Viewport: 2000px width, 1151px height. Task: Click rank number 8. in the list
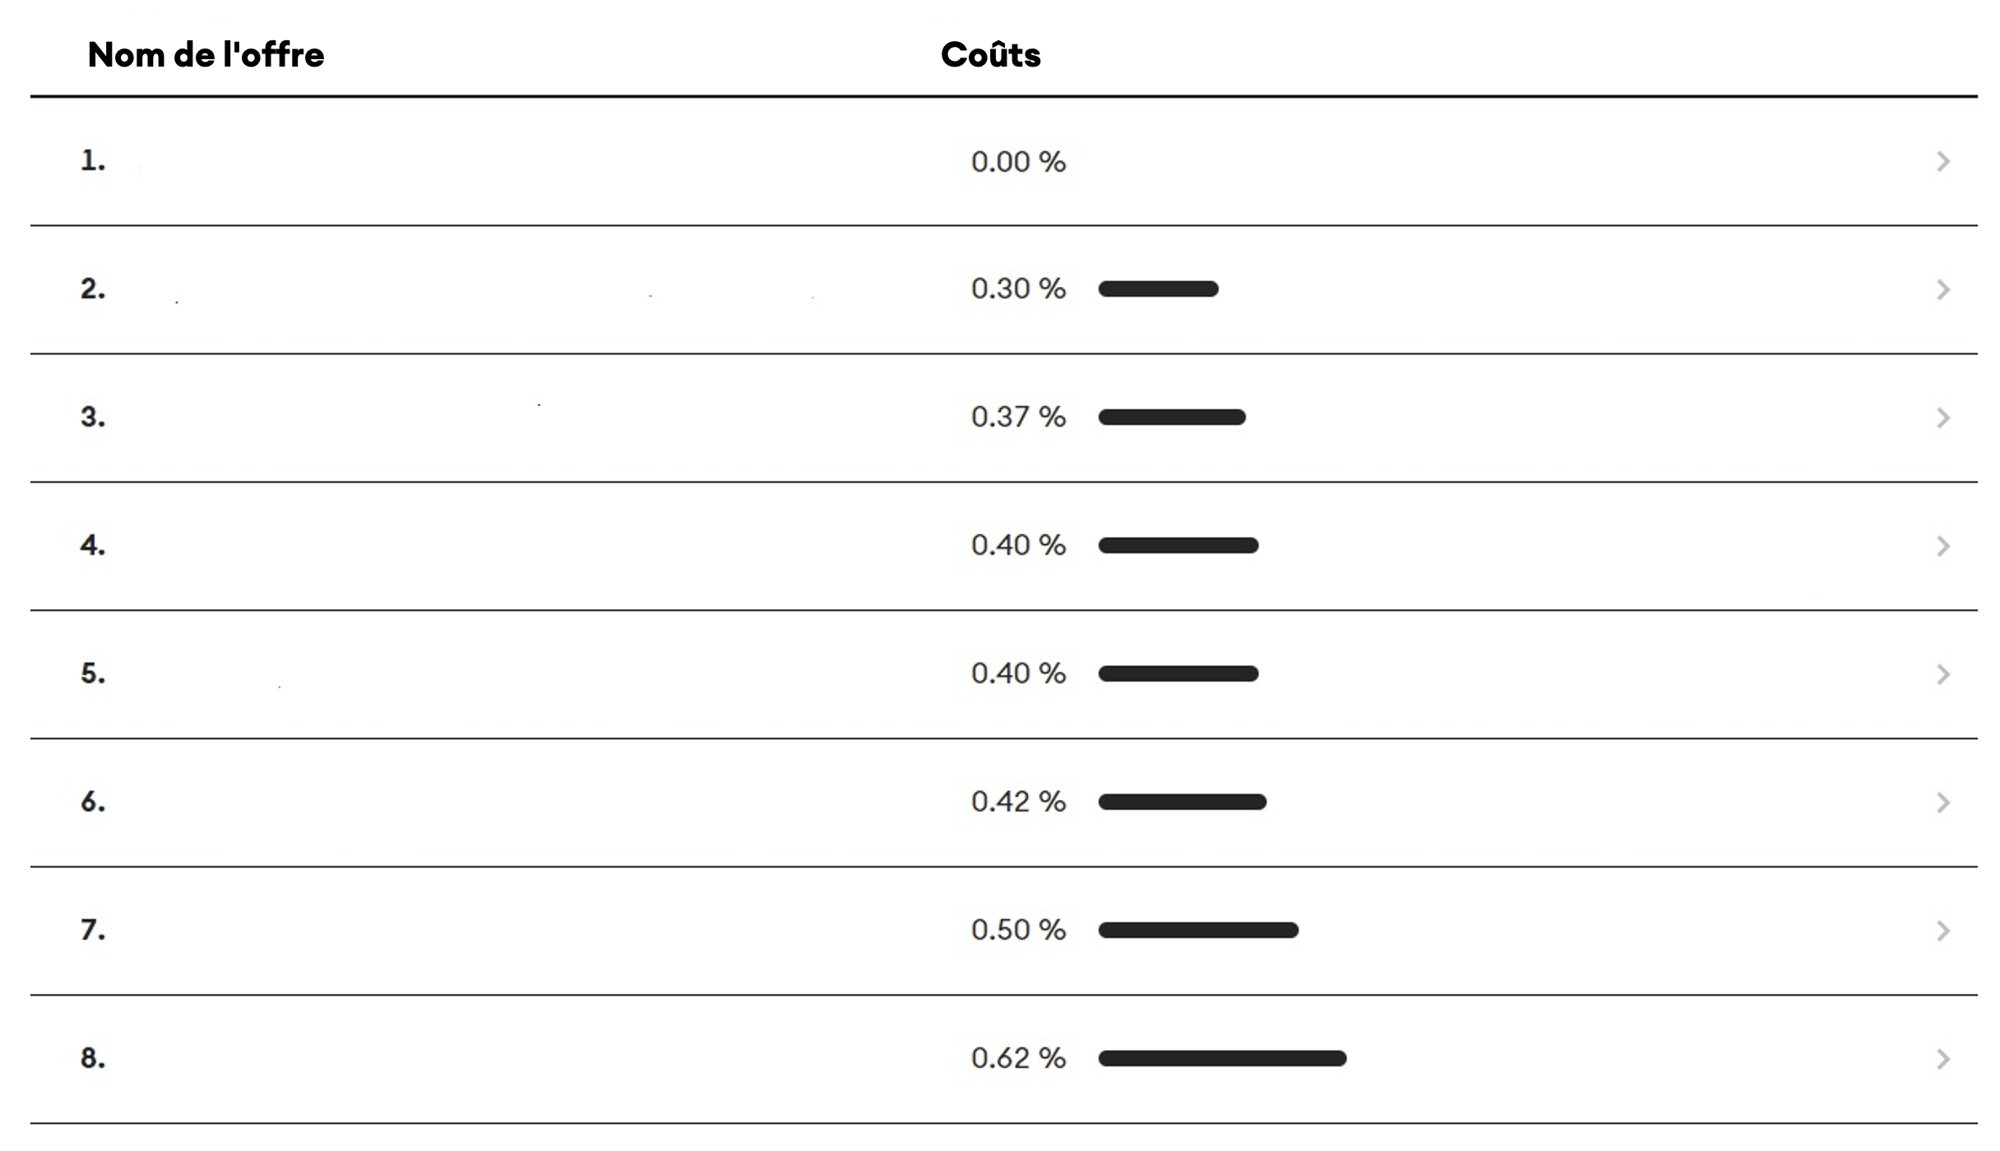[x=93, y=1058]
